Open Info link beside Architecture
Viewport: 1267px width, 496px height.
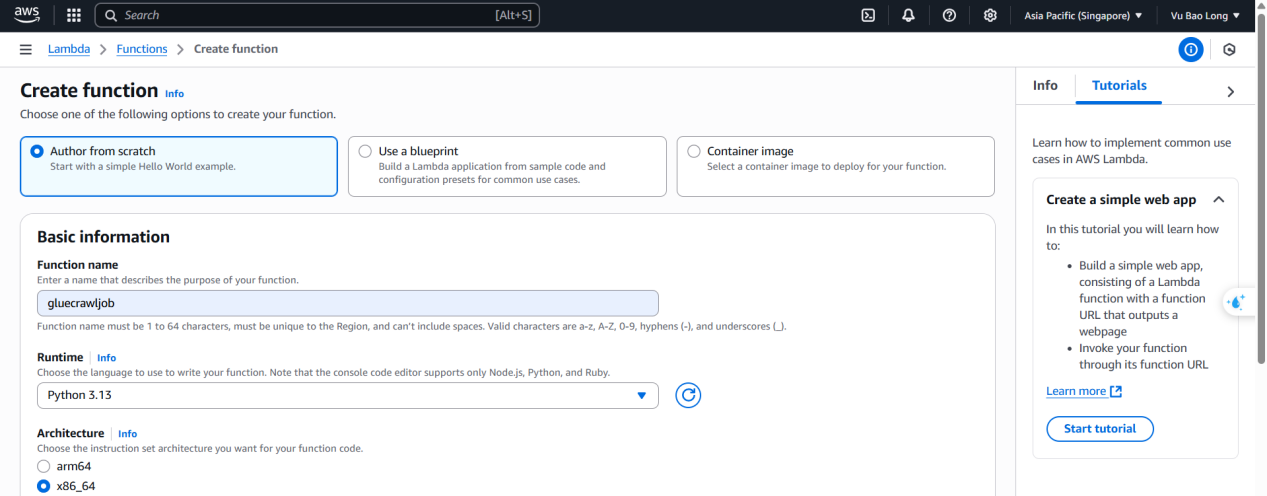[128, 433]
